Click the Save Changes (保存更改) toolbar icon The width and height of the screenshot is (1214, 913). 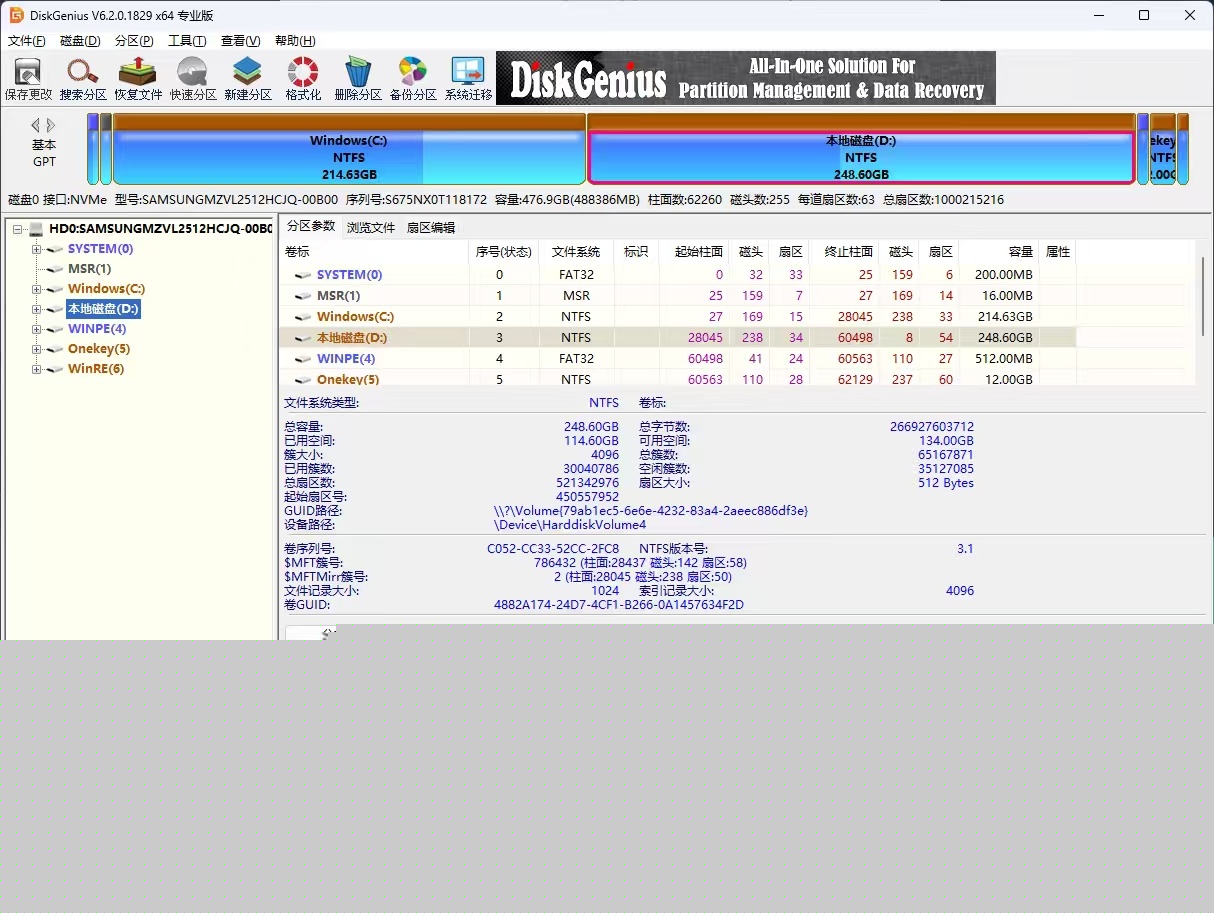(x=28, y=79)
